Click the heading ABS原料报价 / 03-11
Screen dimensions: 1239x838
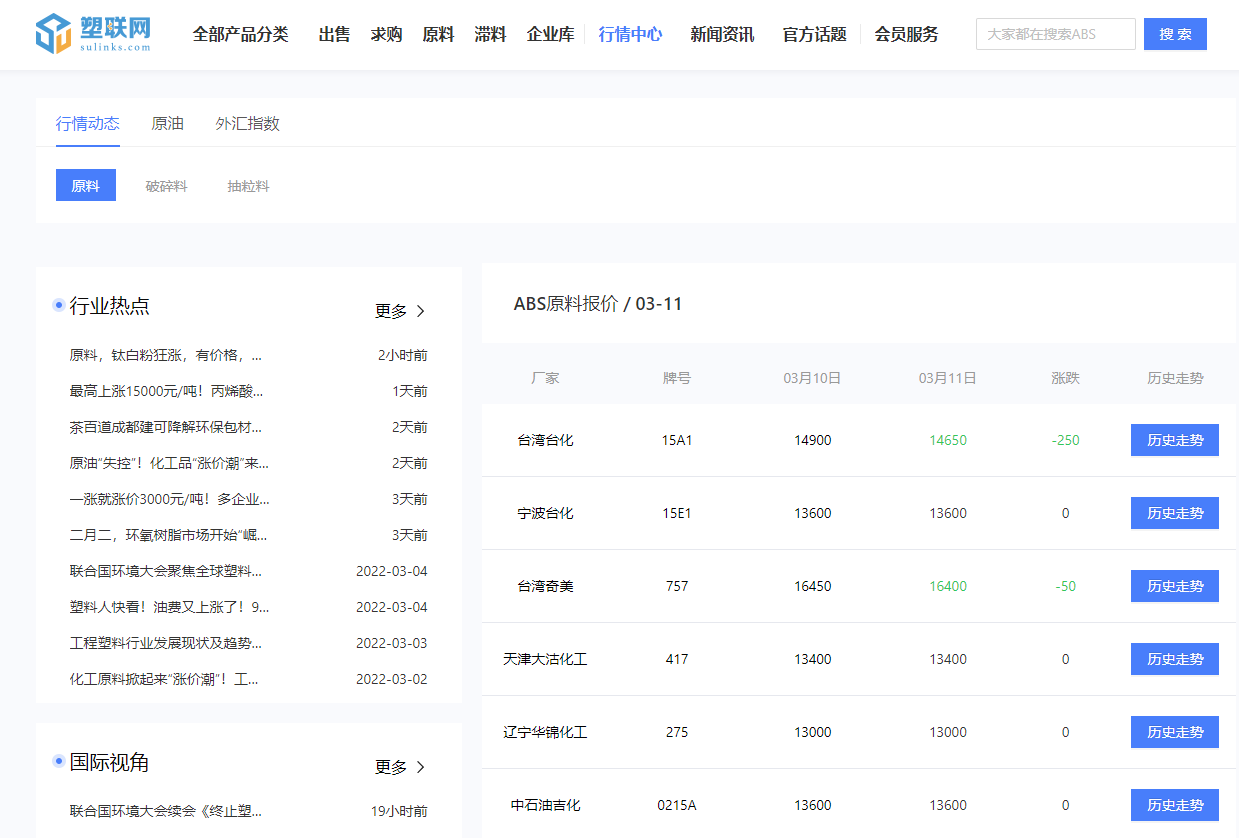pyautogui.click(x=598, y=304)
